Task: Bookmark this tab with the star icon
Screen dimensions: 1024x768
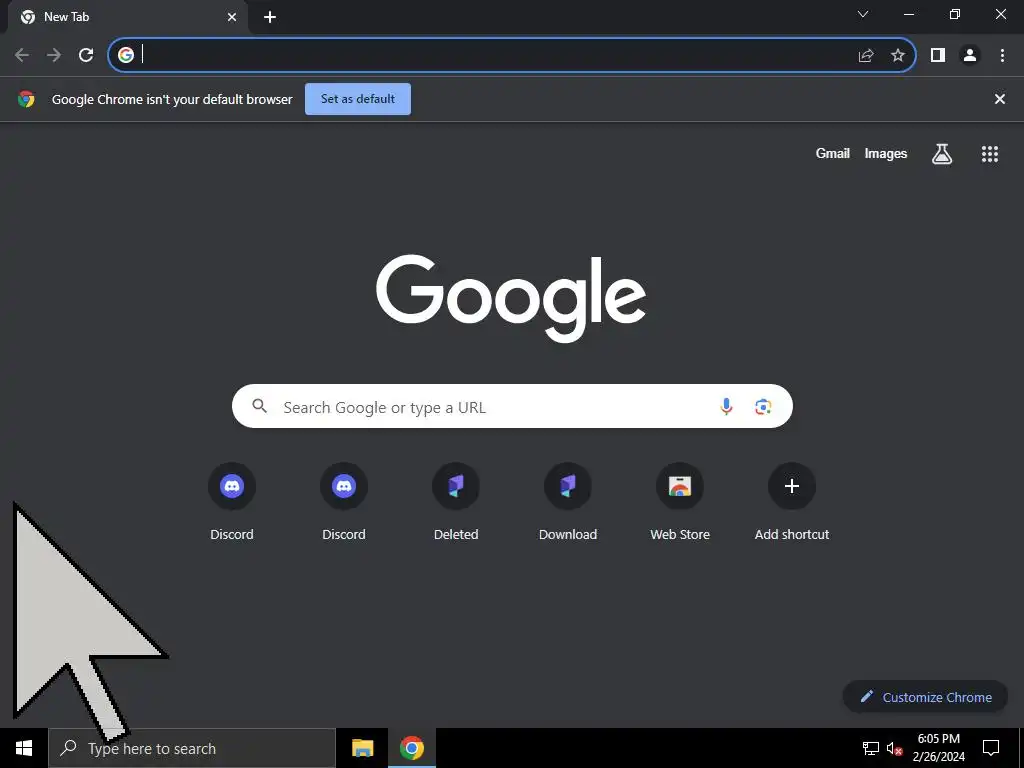Action: (x=898, y=55)
